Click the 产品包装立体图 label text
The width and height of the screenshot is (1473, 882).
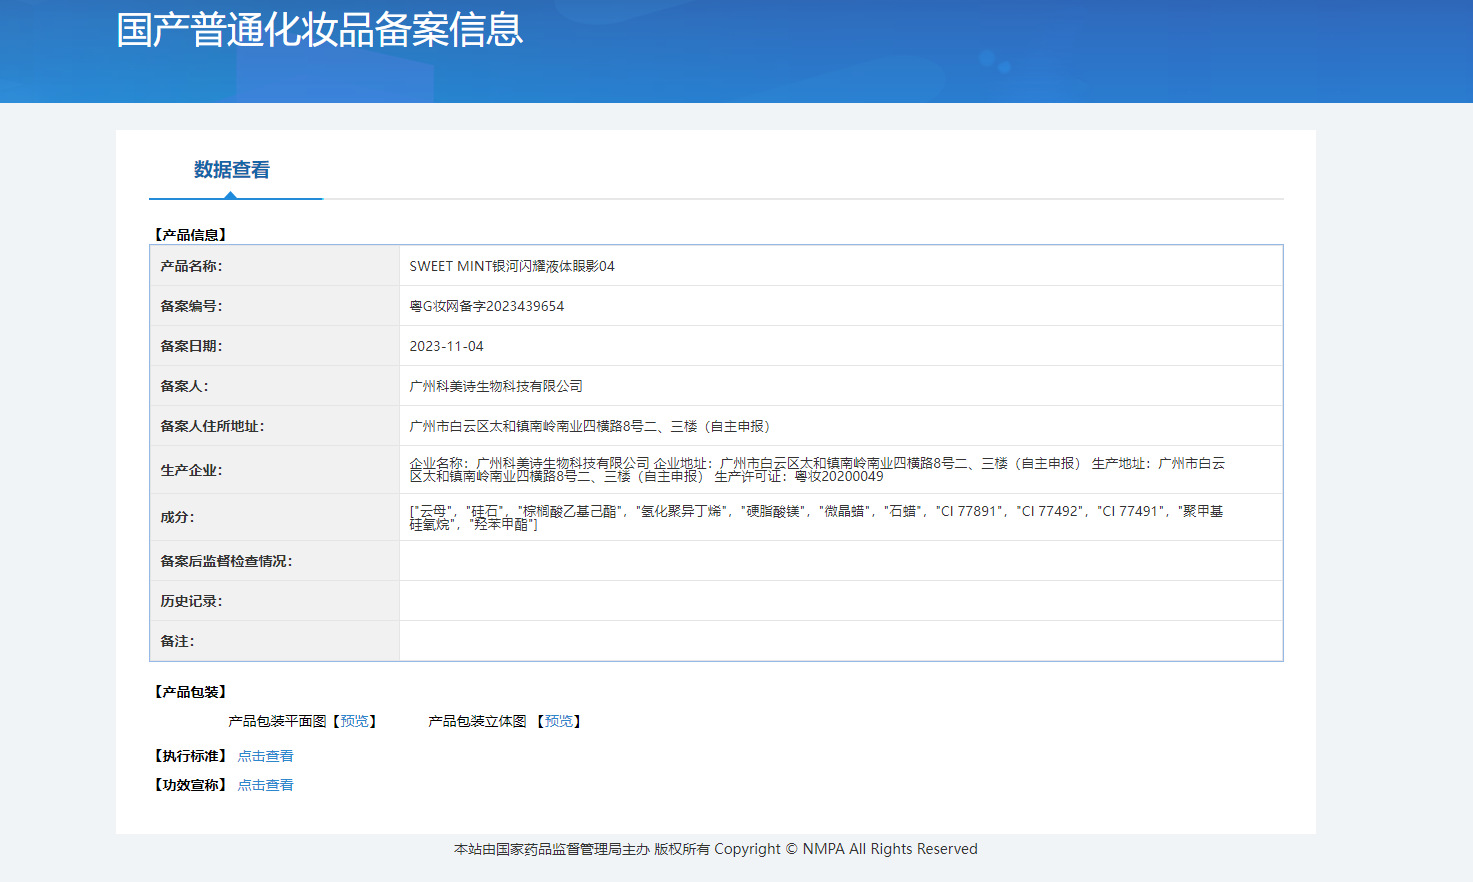[477, 721]
